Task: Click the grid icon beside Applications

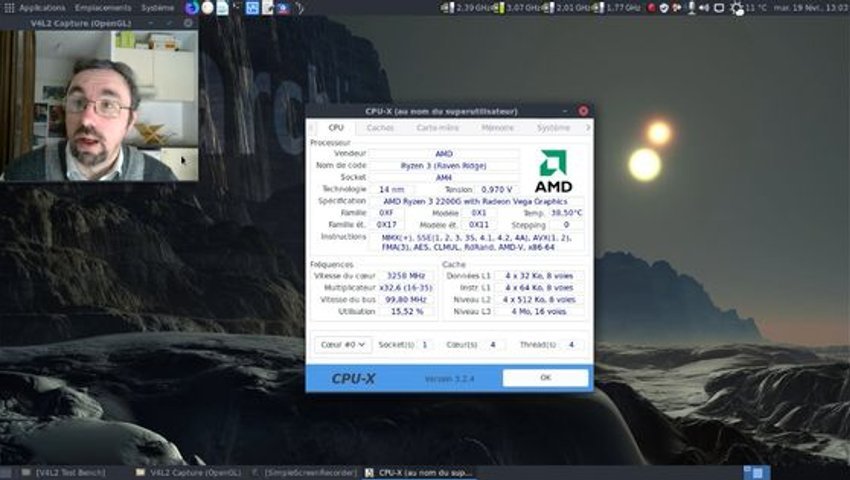Action: [9, 8]
